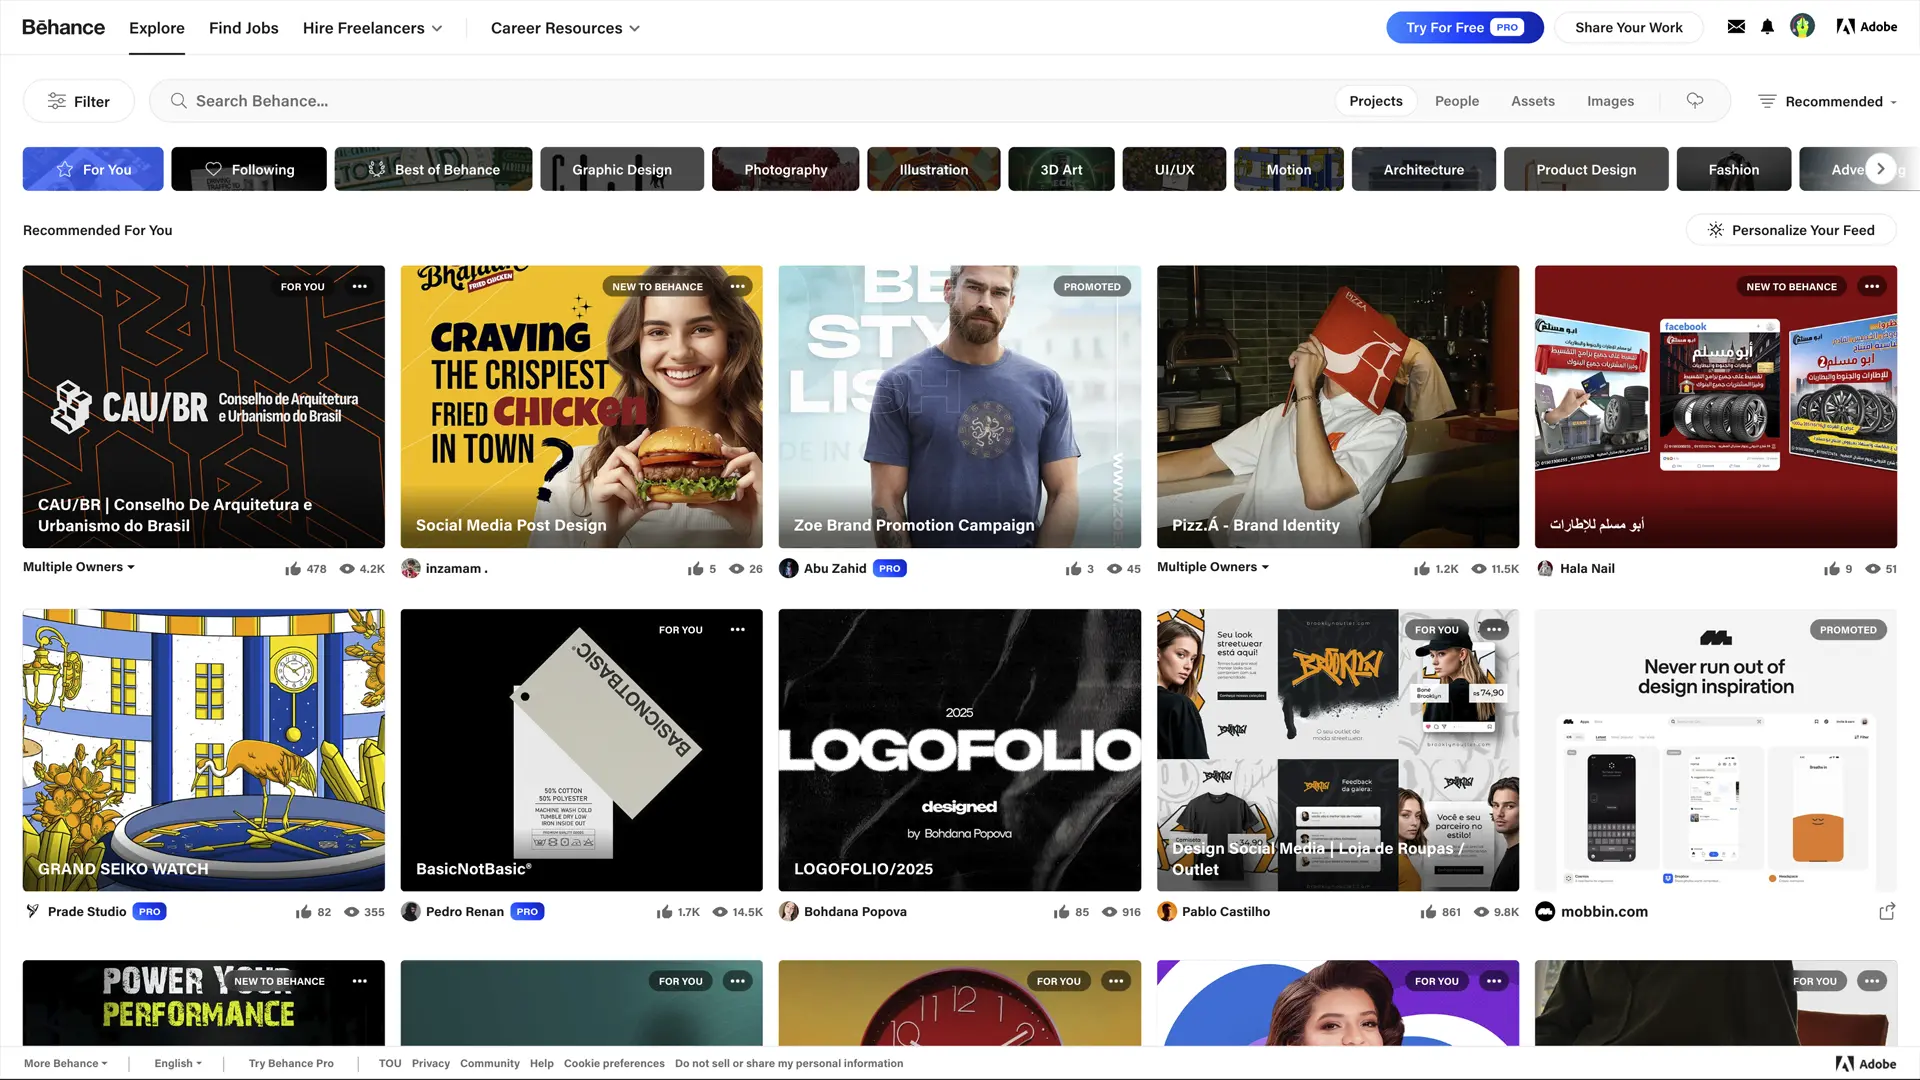Choose the Fashion category
The height and width of the screenshot is (1080, 1920).
(1733, 169)
